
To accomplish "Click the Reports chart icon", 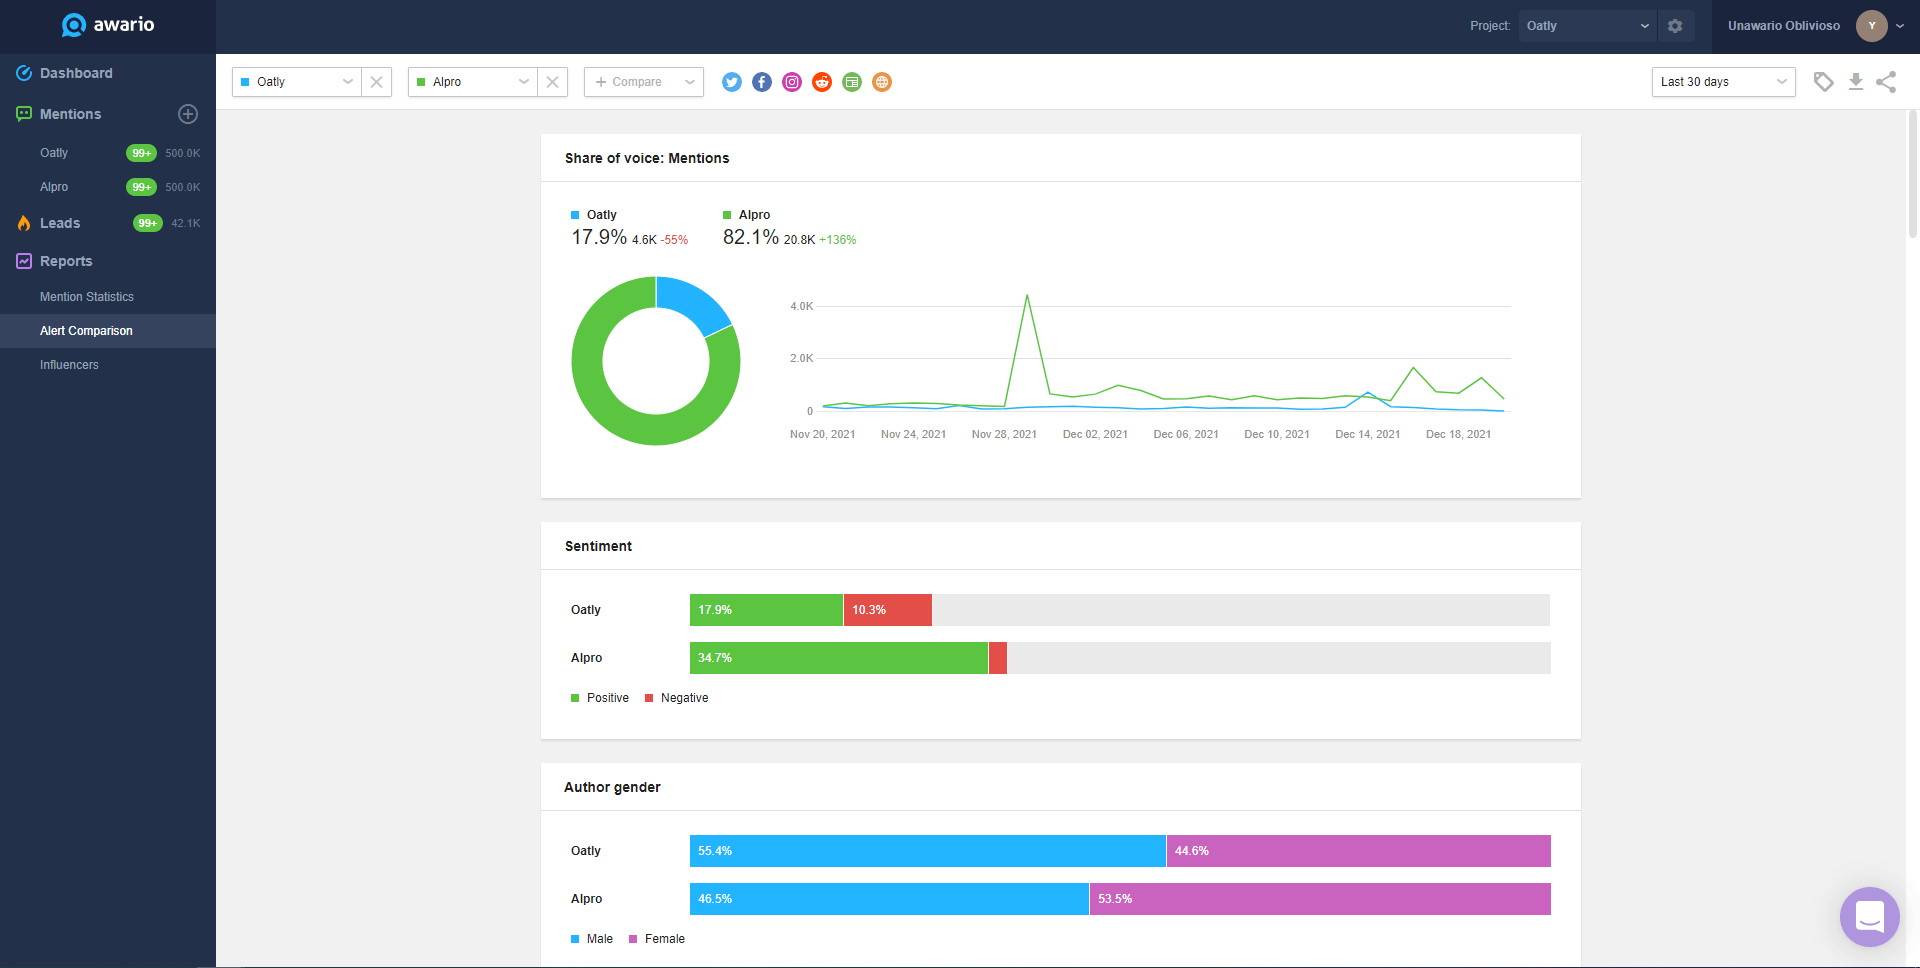I will pyautogui.click(x=24, y=261).
